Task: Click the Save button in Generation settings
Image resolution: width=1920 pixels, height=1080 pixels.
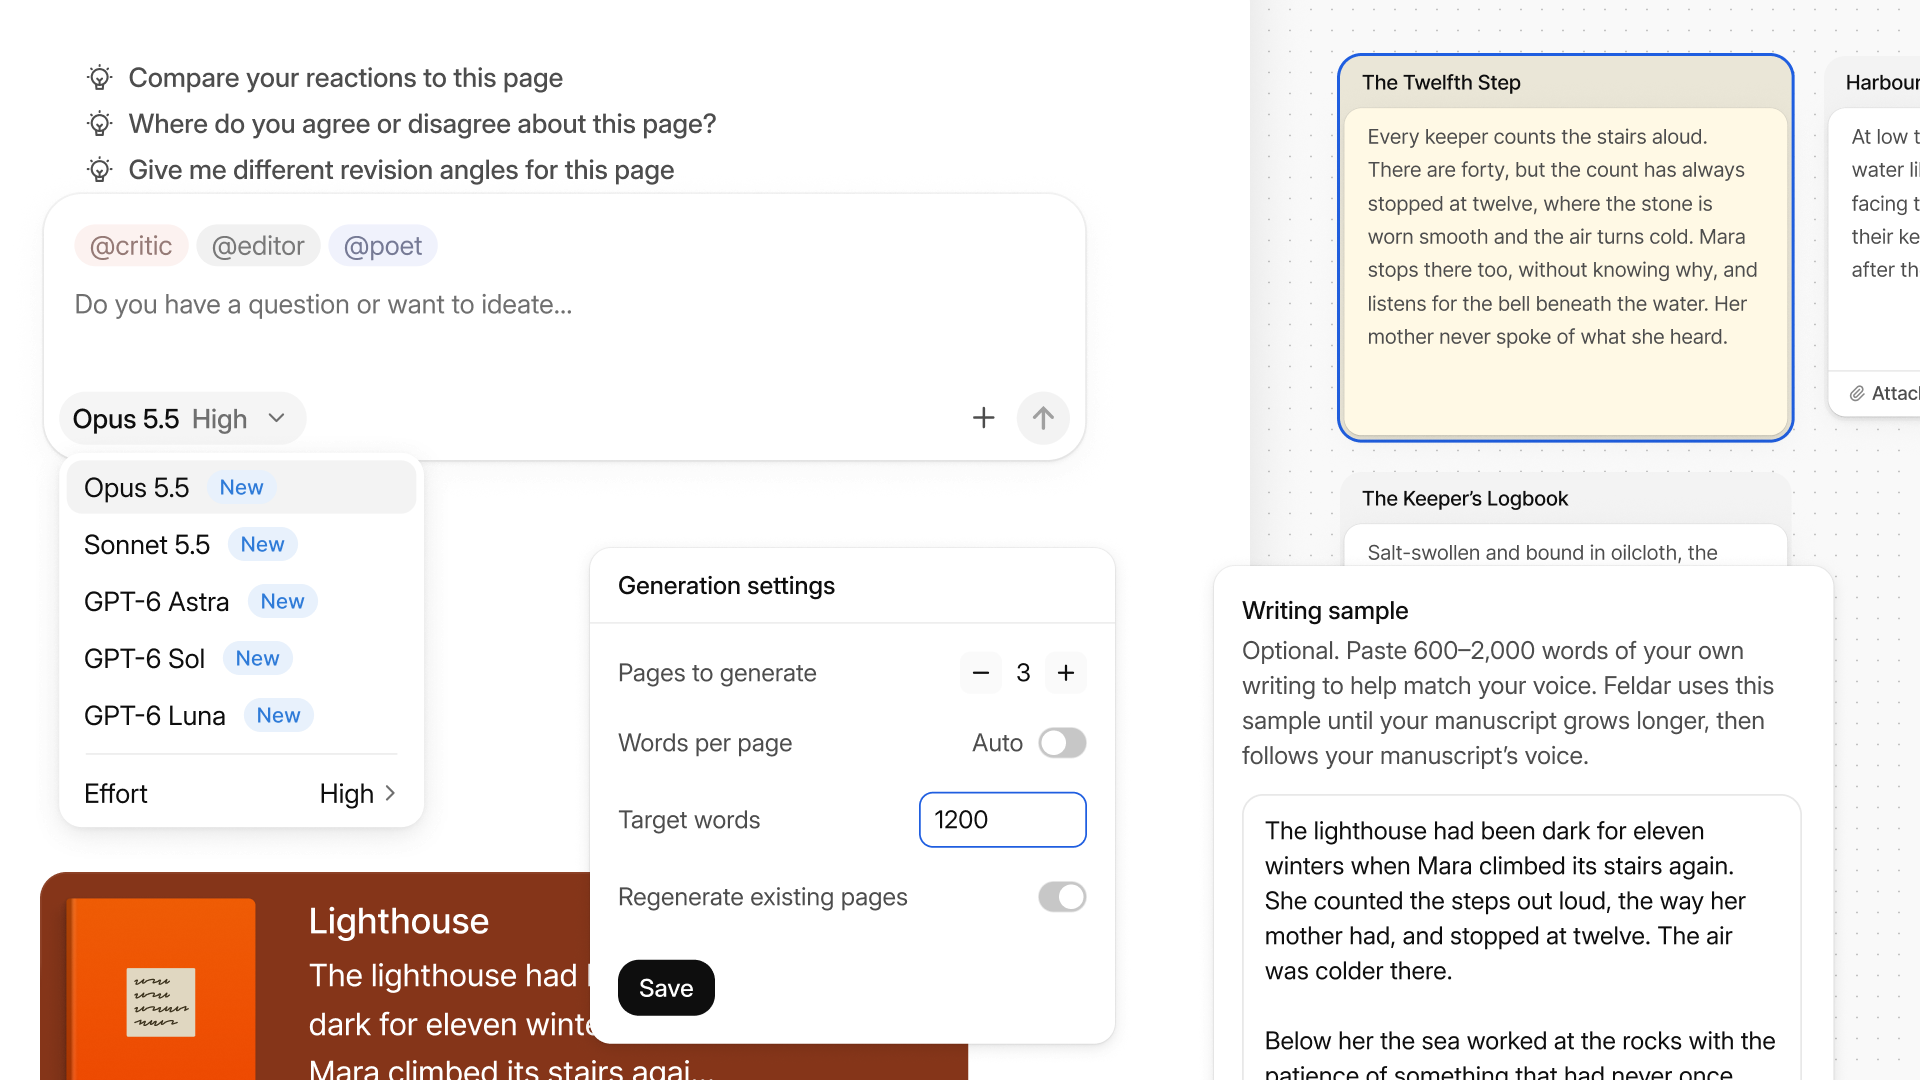Action: 666,988
